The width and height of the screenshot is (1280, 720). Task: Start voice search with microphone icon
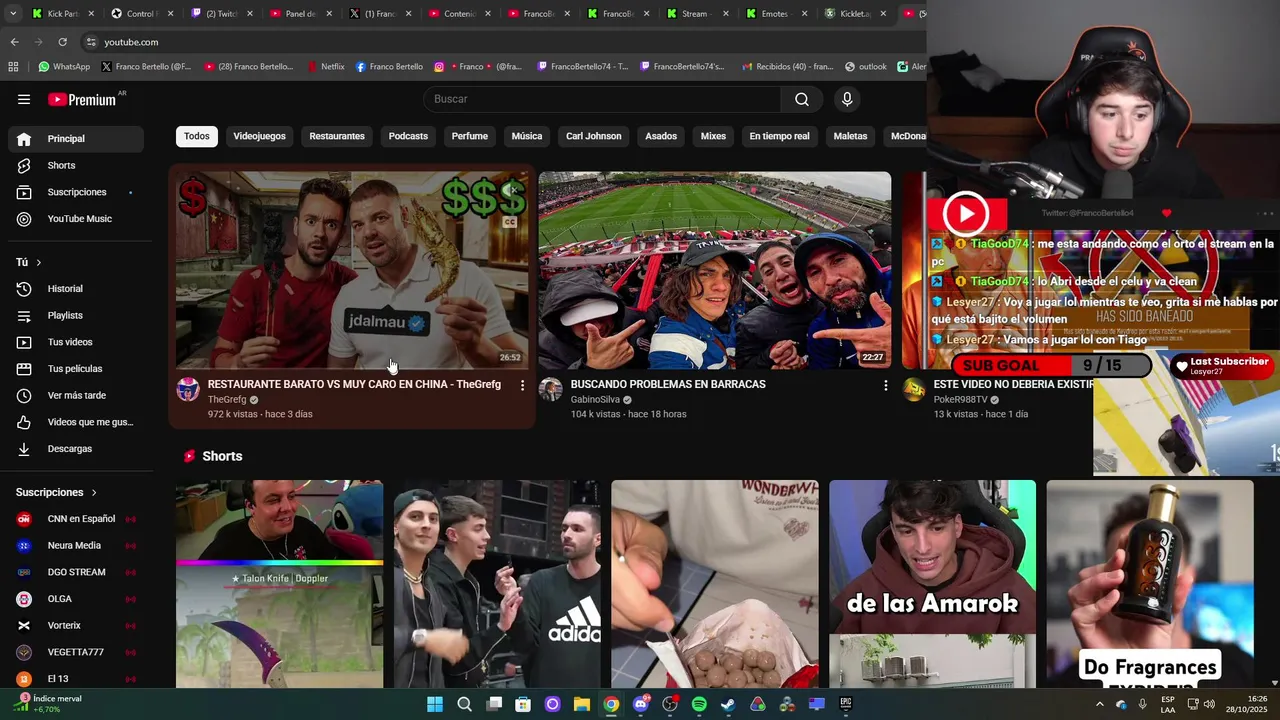click(847, 99)
